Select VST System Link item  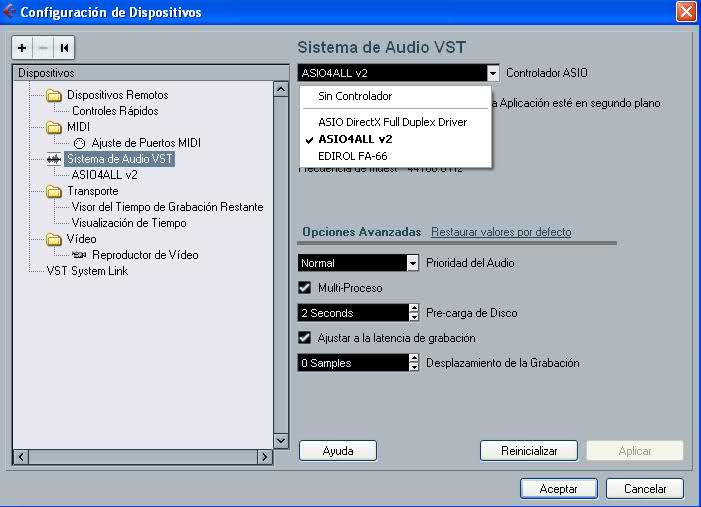pyautogui.click(x=87, y=271)
